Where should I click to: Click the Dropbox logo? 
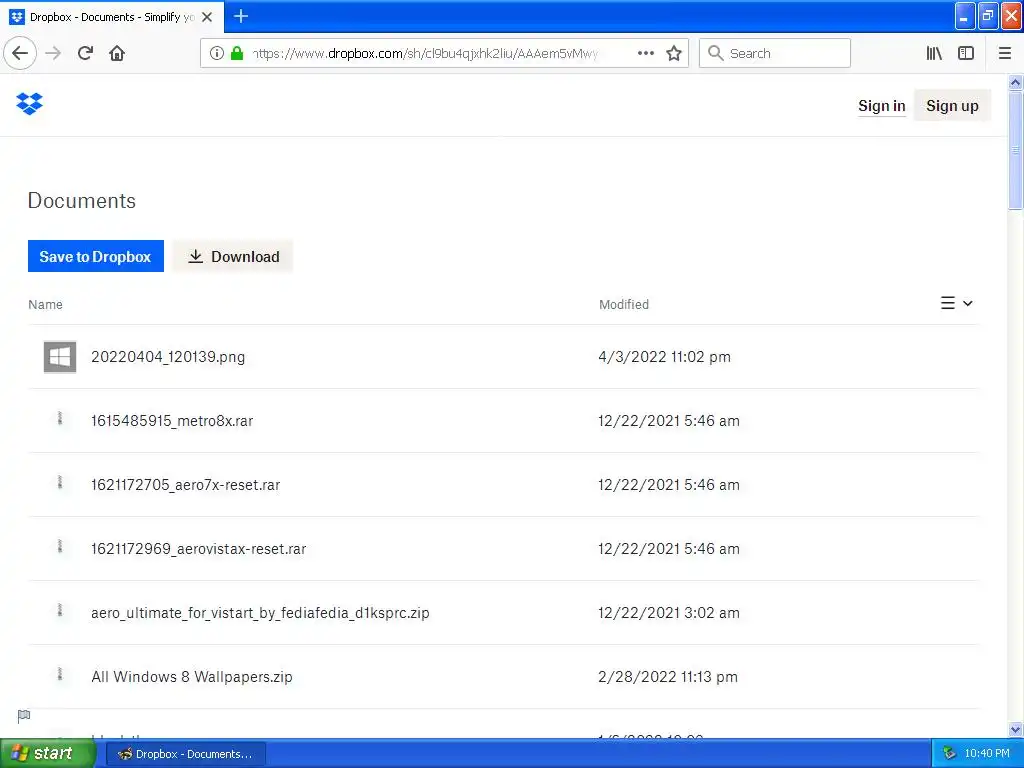point(29,104)
